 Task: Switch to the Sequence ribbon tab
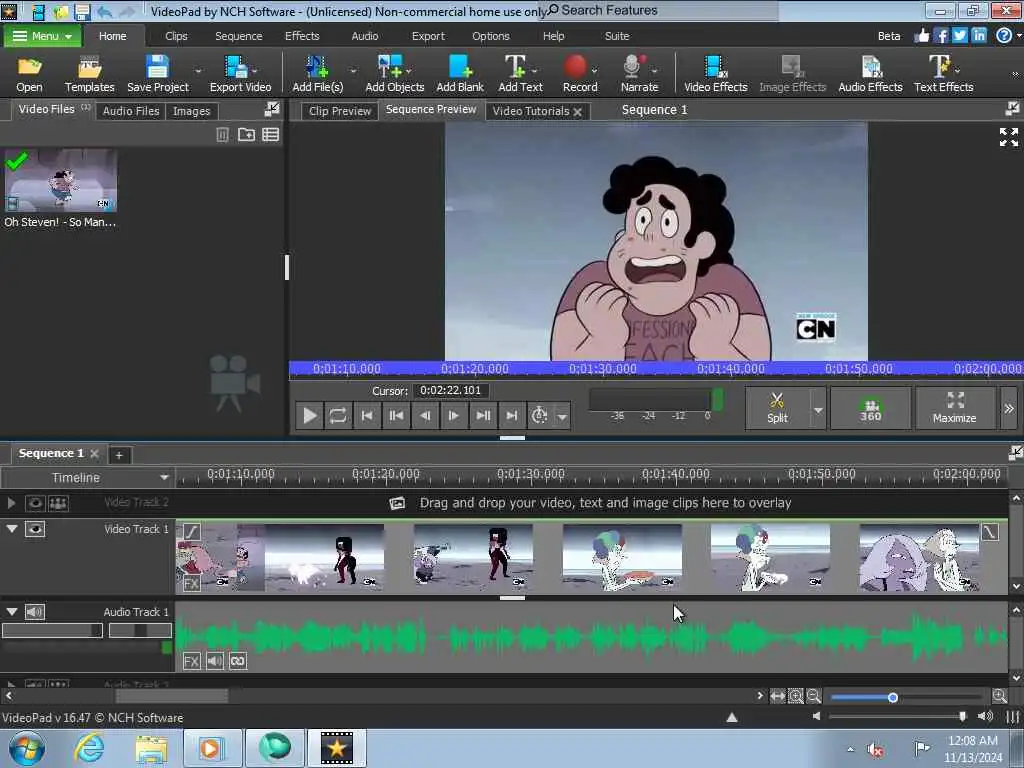point(238,36)
